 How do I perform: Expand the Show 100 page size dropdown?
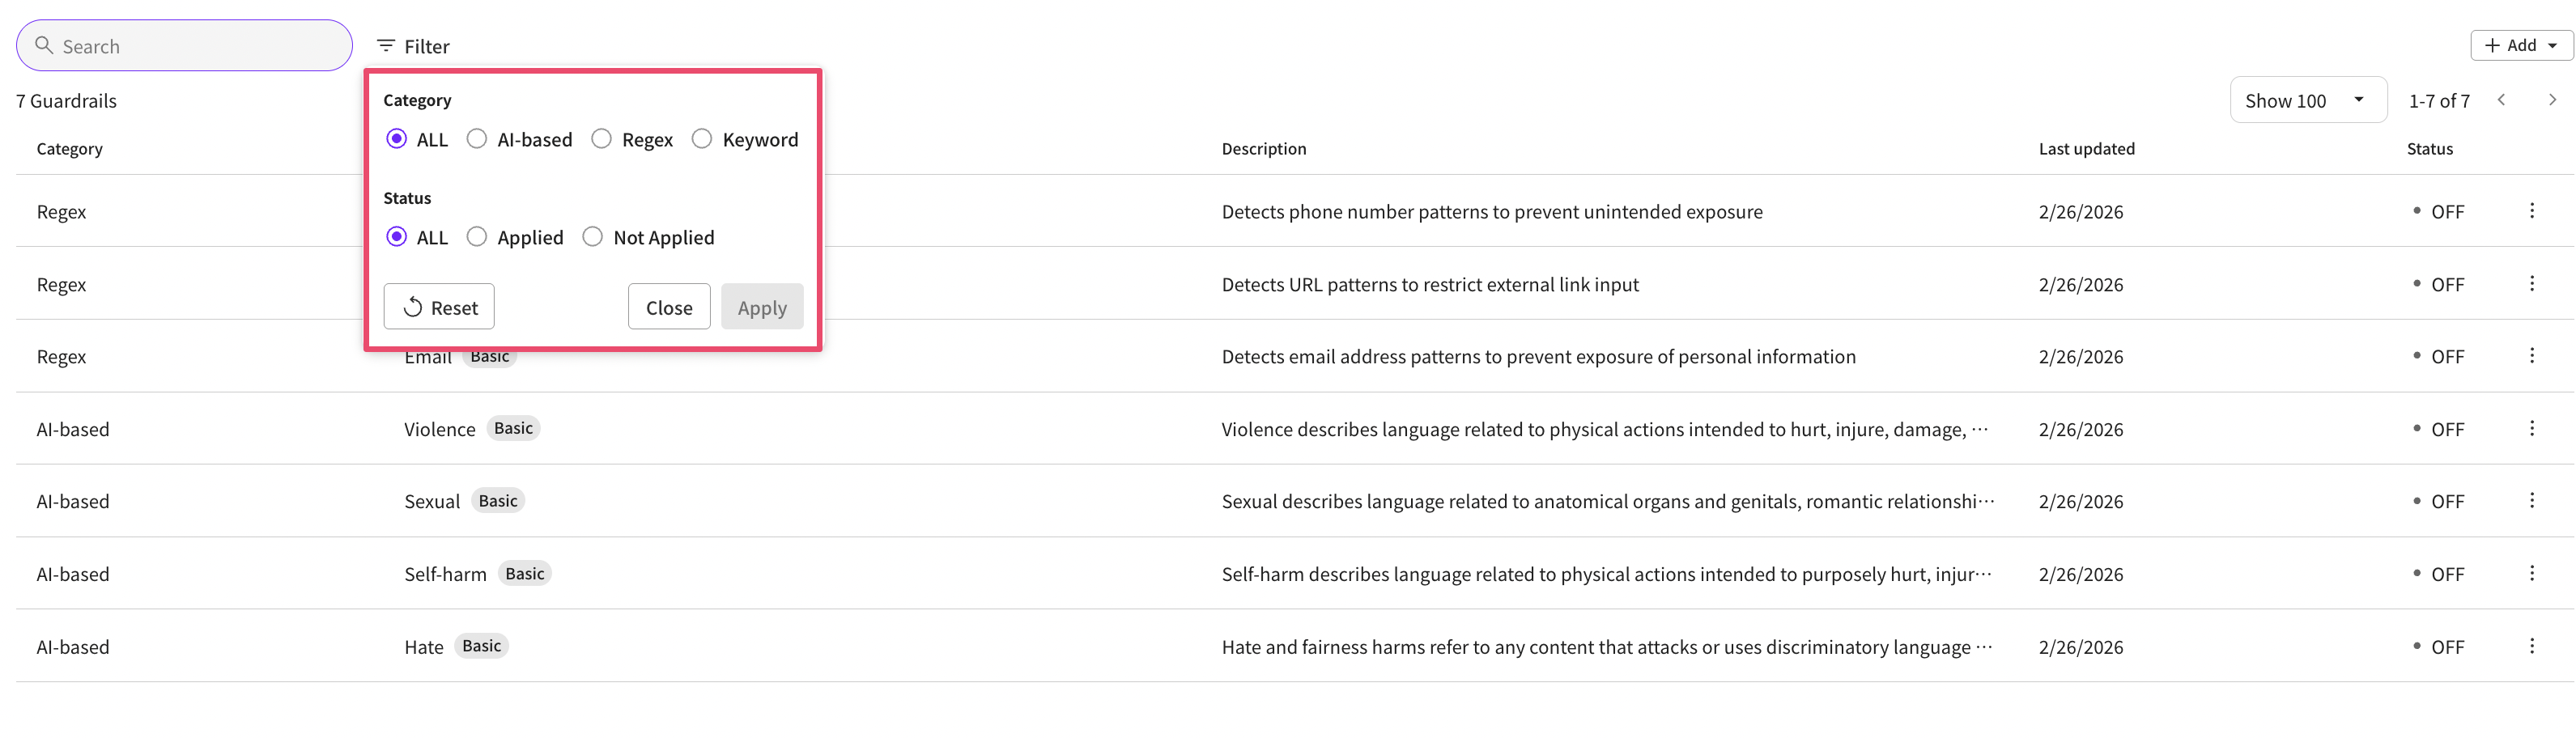coord(2307,100)
